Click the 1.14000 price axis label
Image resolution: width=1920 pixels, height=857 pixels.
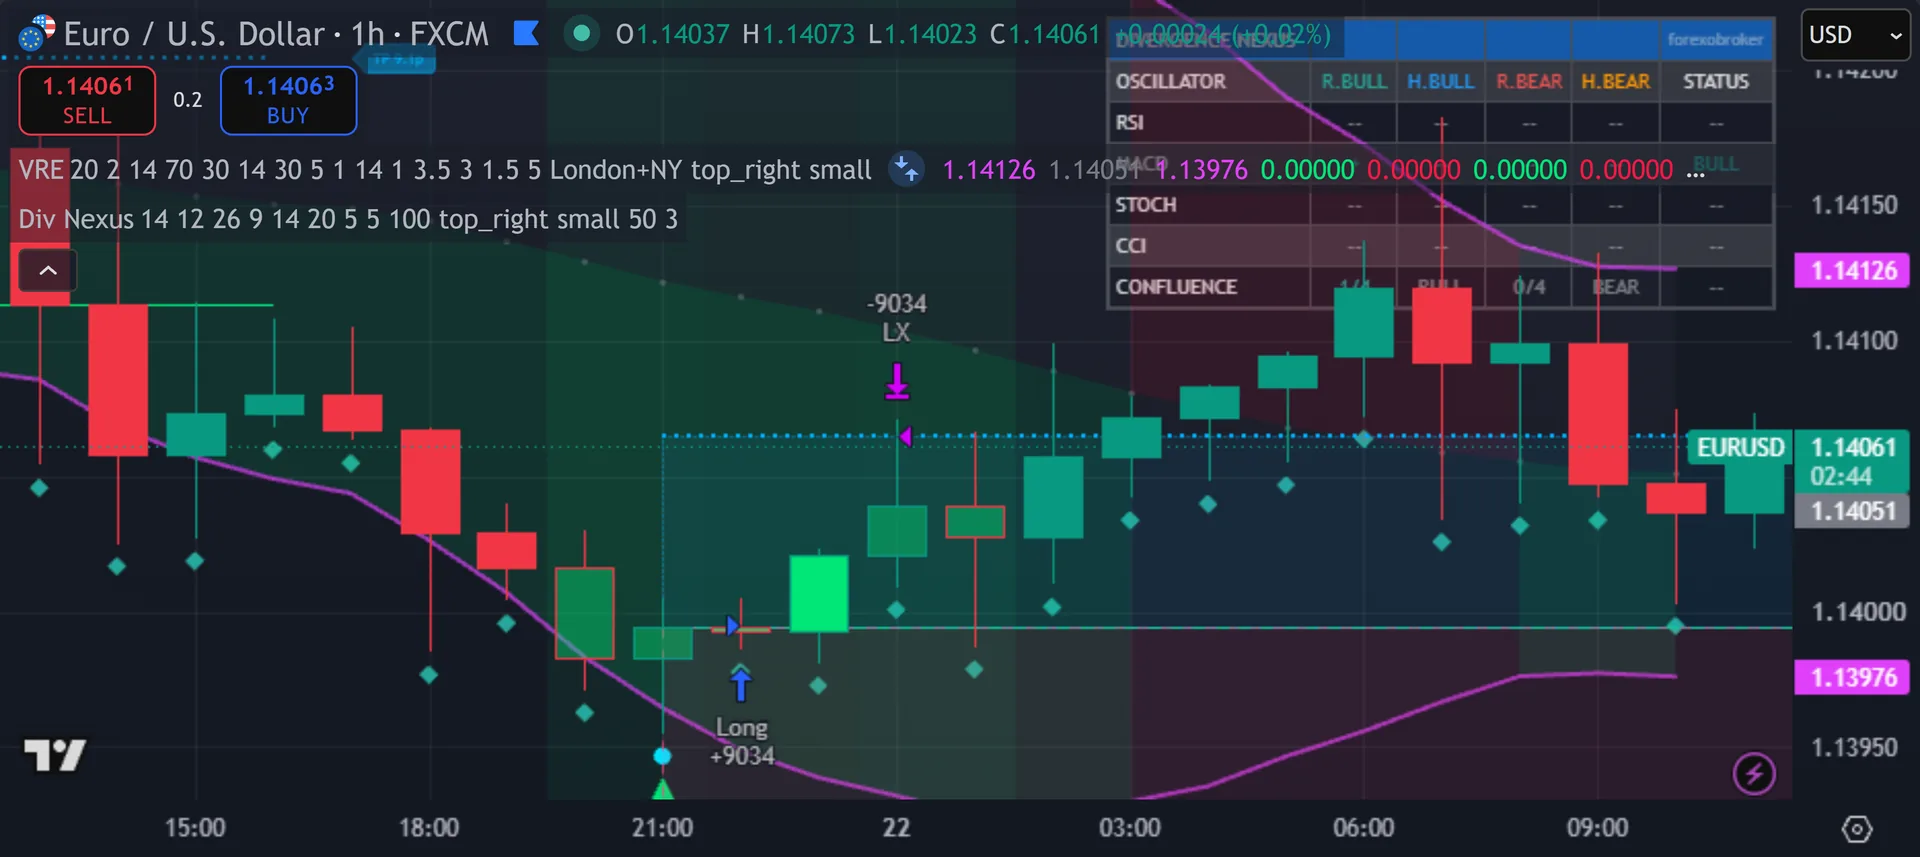(1858, 612)
